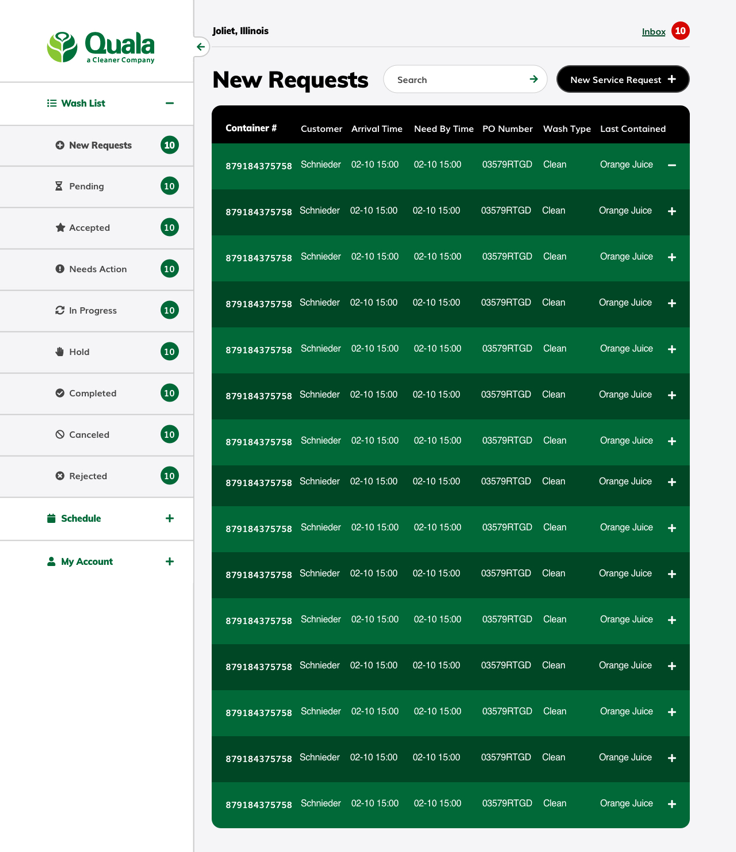Click the My Account person icon
Viewport: 736px width, 852px height.
coord(51,561)
